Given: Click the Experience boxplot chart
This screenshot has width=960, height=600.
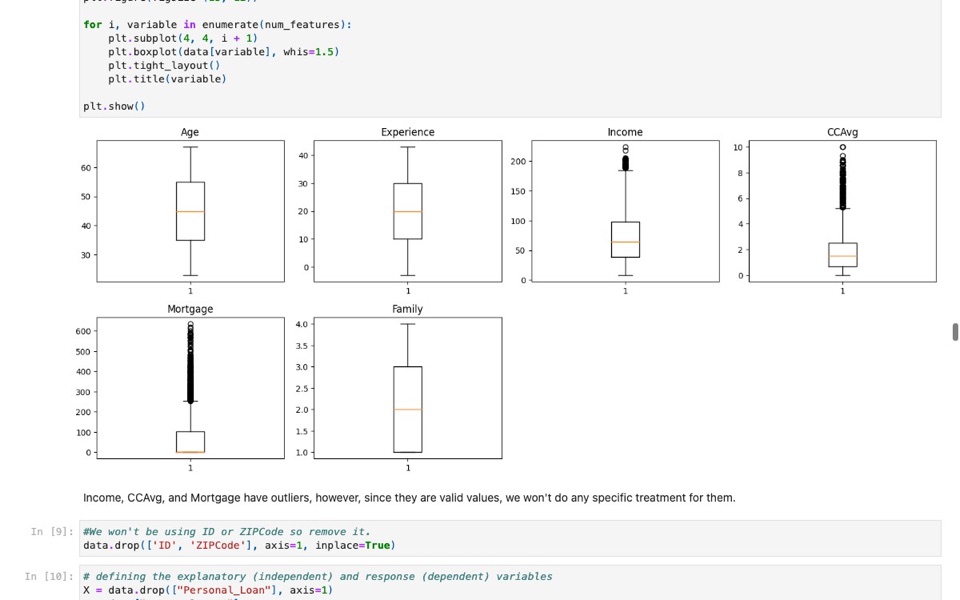Looking at the screenshot, I should [x=408, y=211].
